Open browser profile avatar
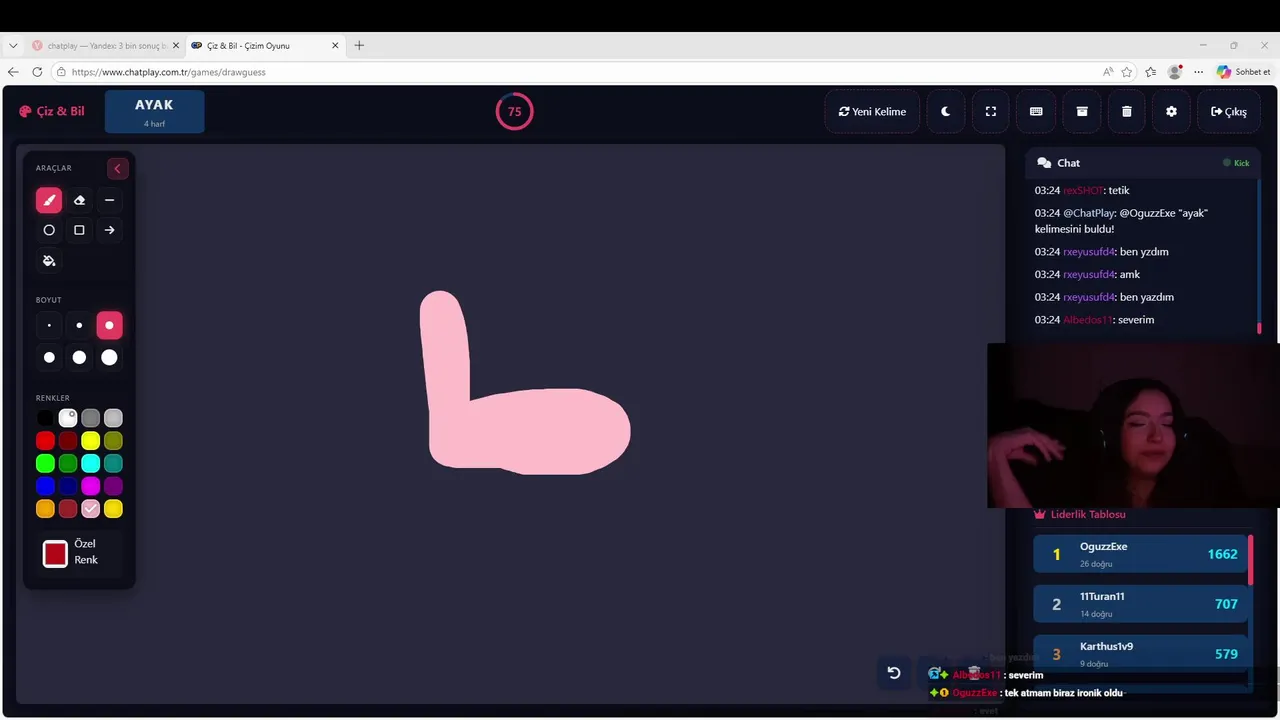1280x720 pixels. [1175, 72]
